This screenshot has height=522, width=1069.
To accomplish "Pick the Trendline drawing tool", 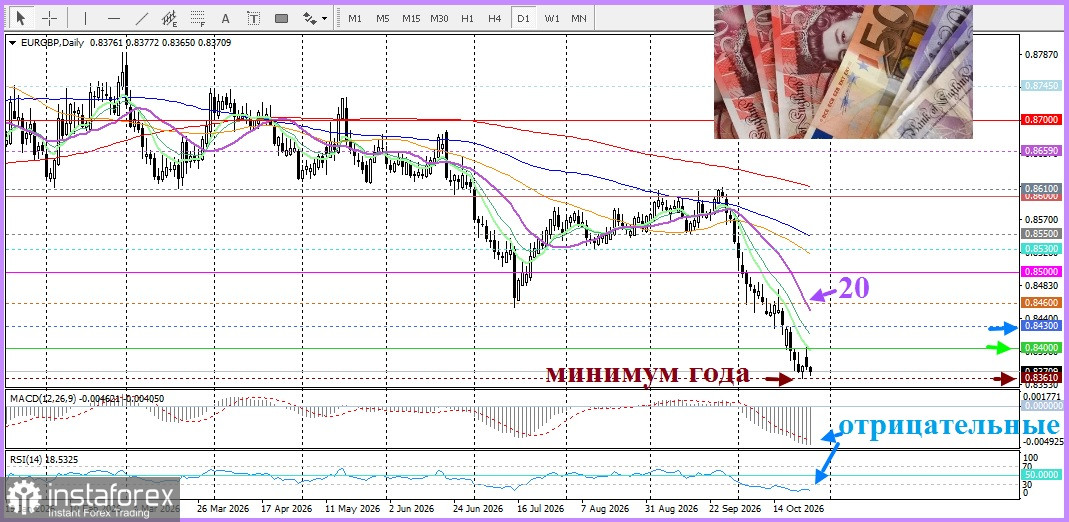I will coord(142,18).
